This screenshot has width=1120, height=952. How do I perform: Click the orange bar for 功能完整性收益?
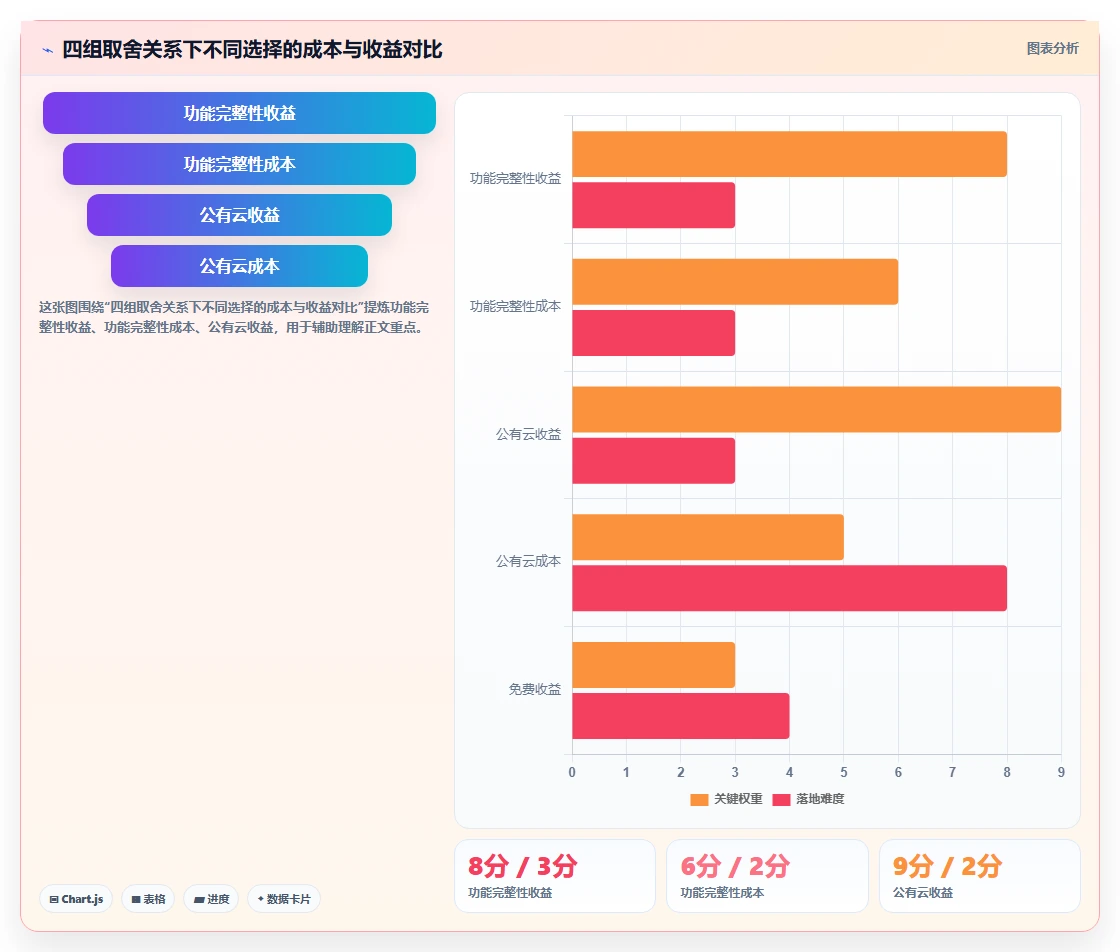tap(789, 154)
